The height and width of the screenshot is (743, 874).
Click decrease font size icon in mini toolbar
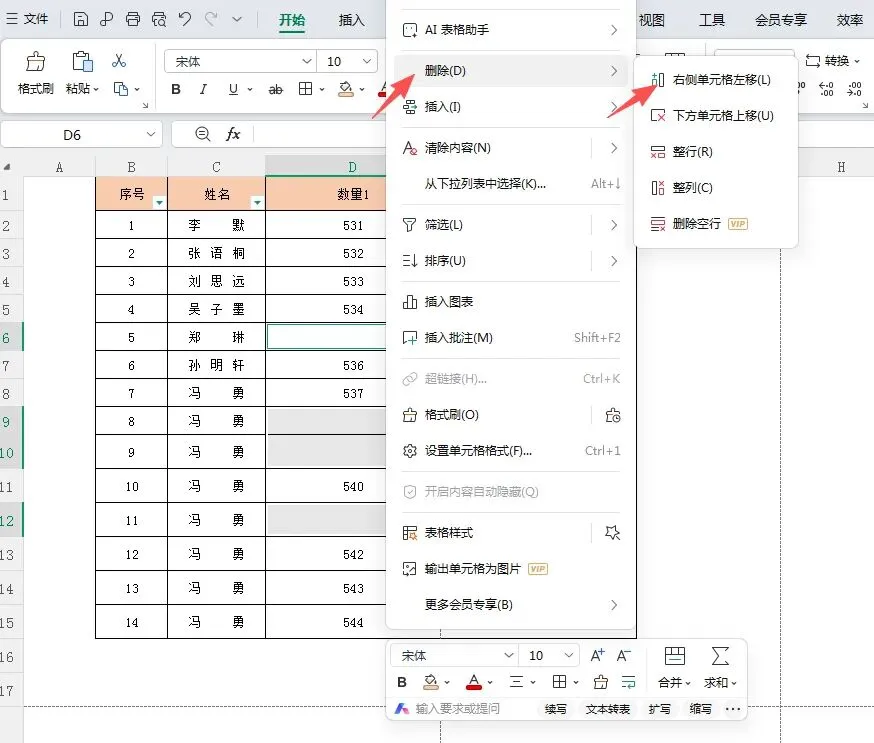624,655
